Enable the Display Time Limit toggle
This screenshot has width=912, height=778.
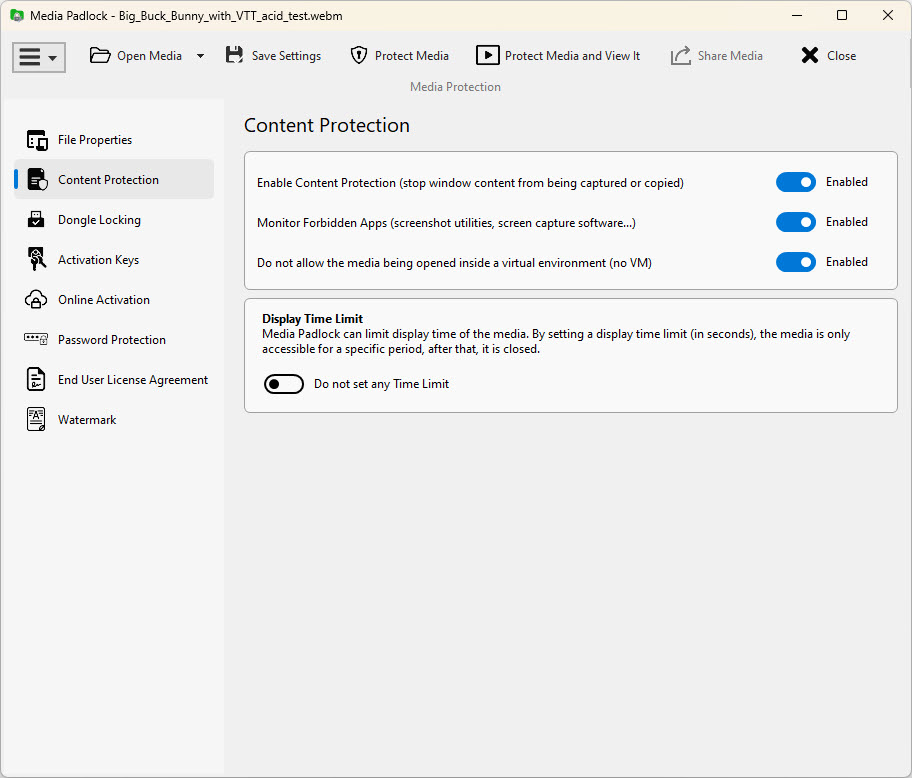pyautogui.click(x=284, y=384)
